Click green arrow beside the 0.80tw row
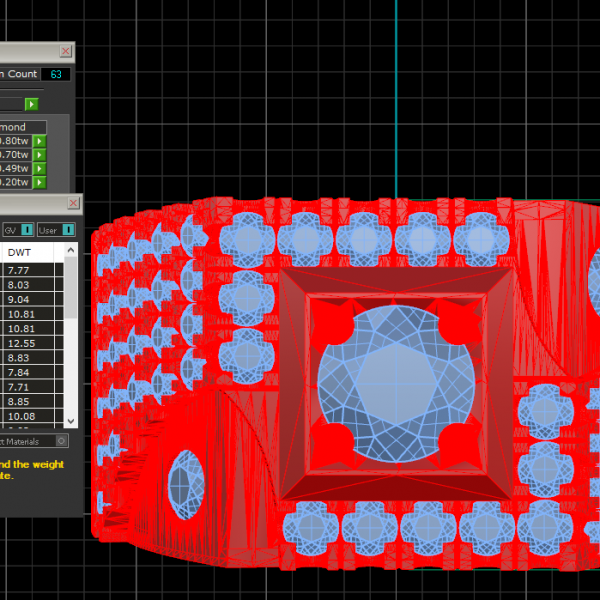Screen dimensions: 600x600 (x=40, y=142)
